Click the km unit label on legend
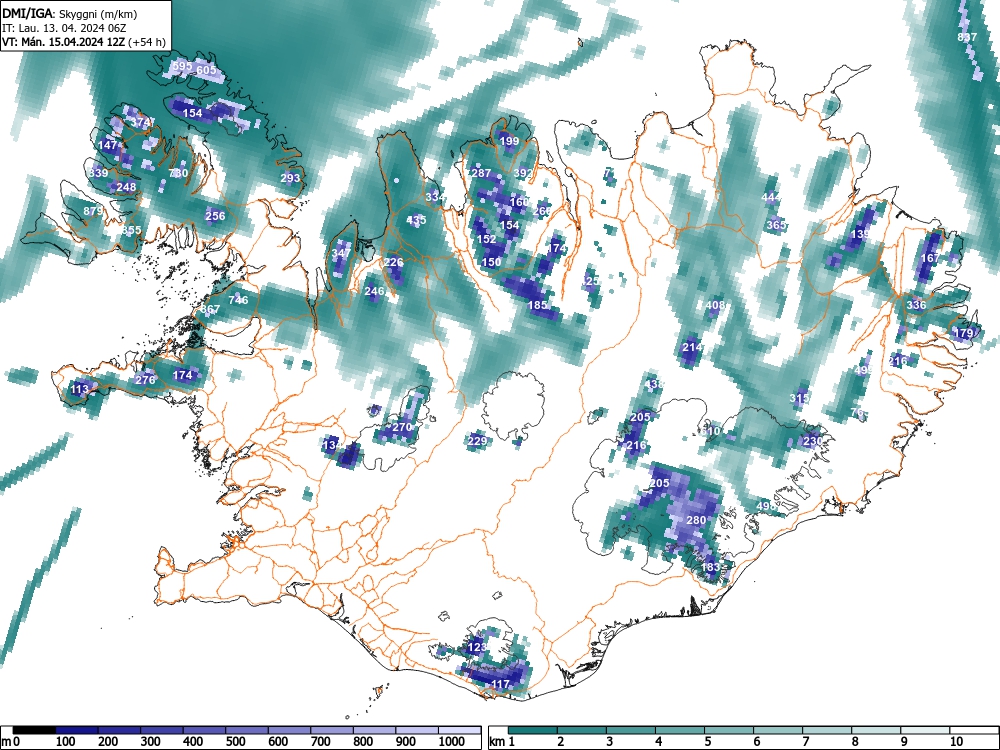Screen dimensions: 1000x750 pos(497,741)
